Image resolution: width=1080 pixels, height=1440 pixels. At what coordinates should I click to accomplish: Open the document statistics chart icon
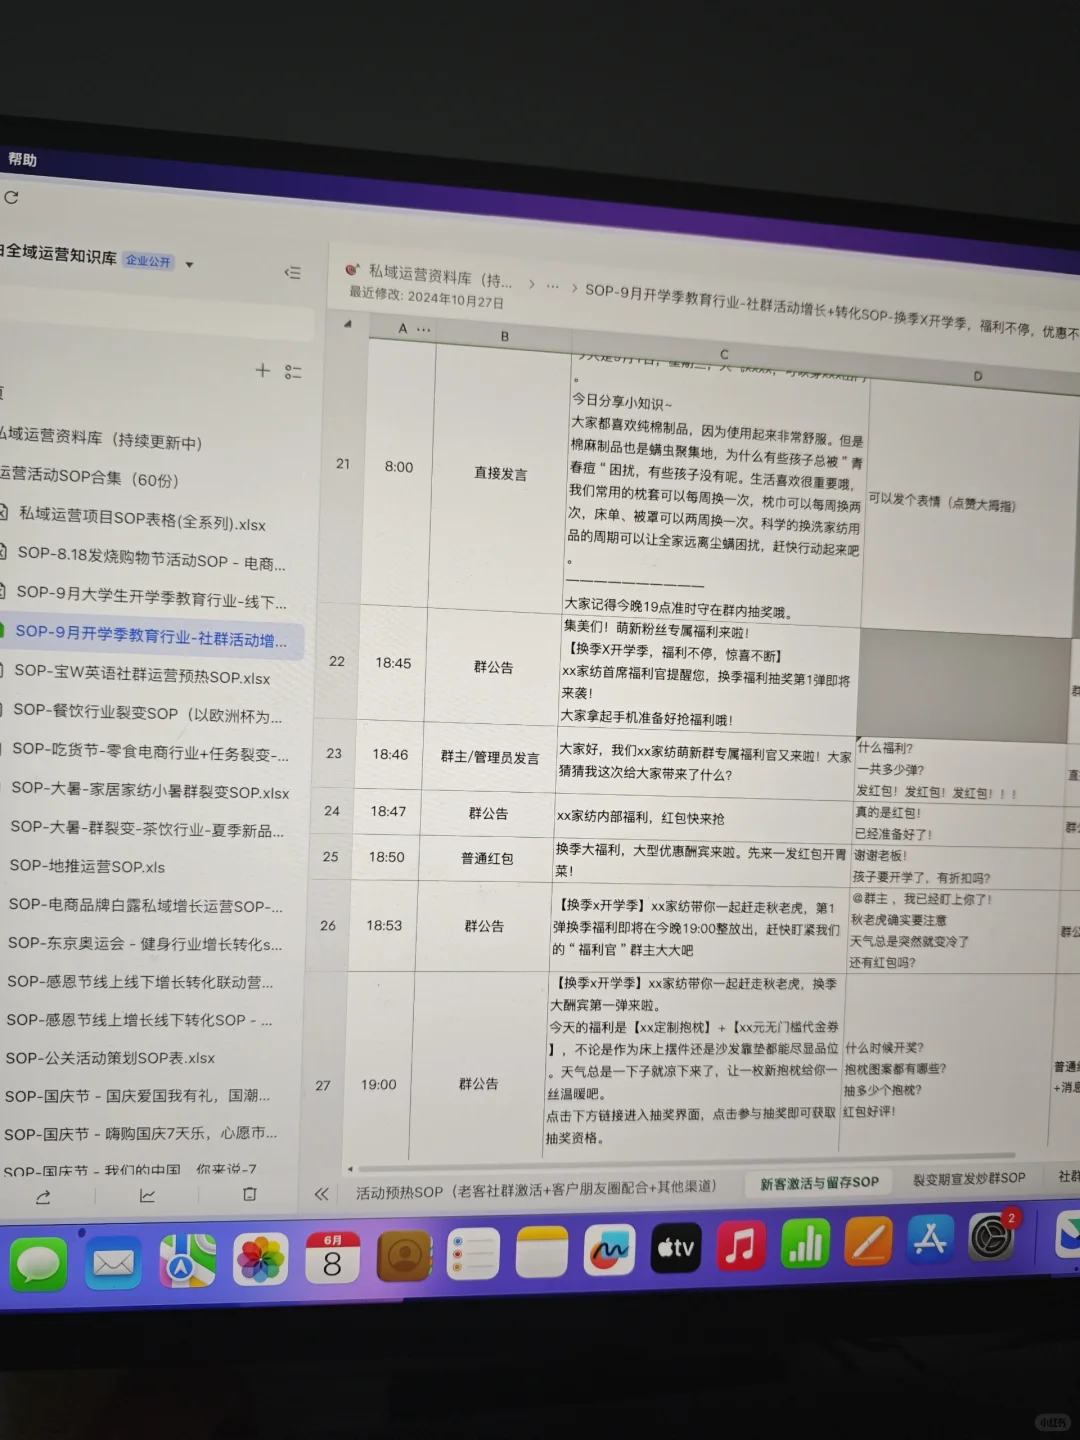click(147, 1195)
